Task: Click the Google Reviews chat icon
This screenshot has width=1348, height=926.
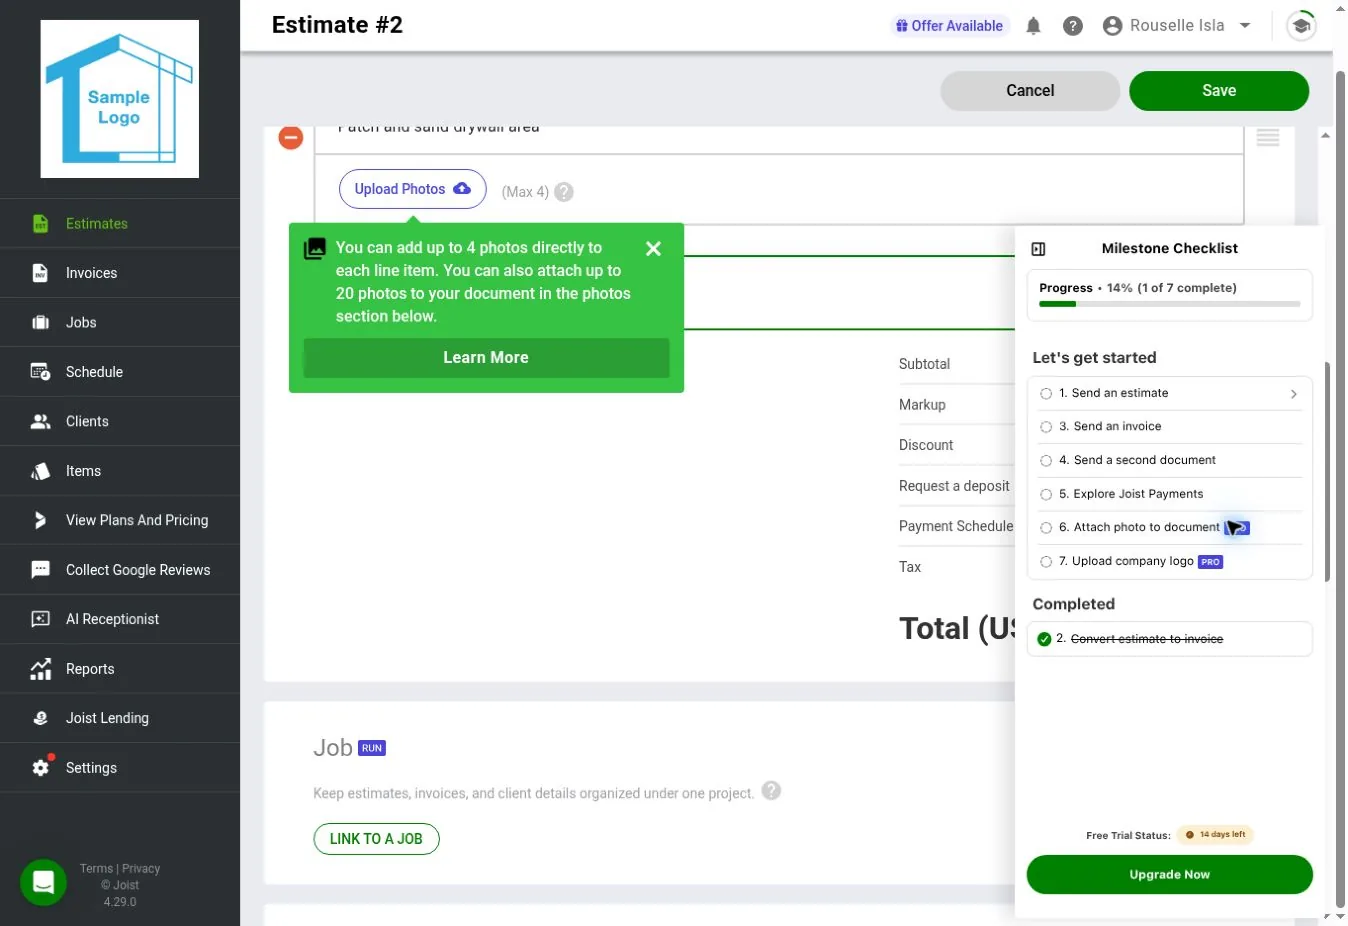Action: [40, 570]
